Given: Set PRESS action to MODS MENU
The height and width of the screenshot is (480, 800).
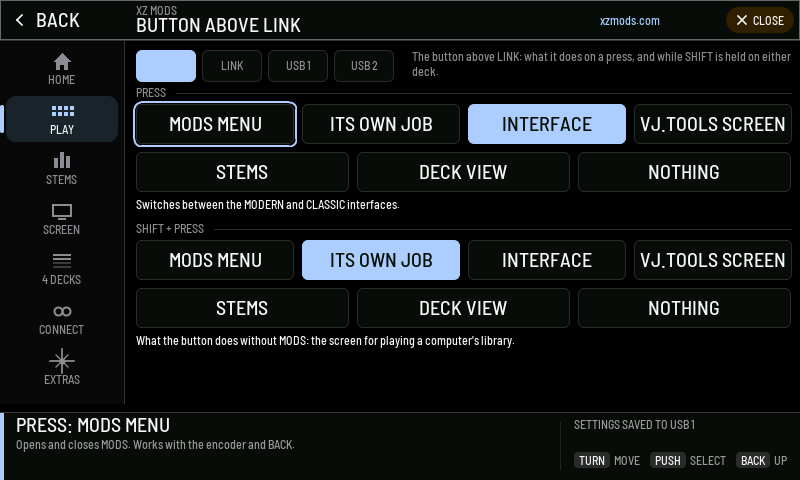Looking at the screenshot, I should point(215,124).
